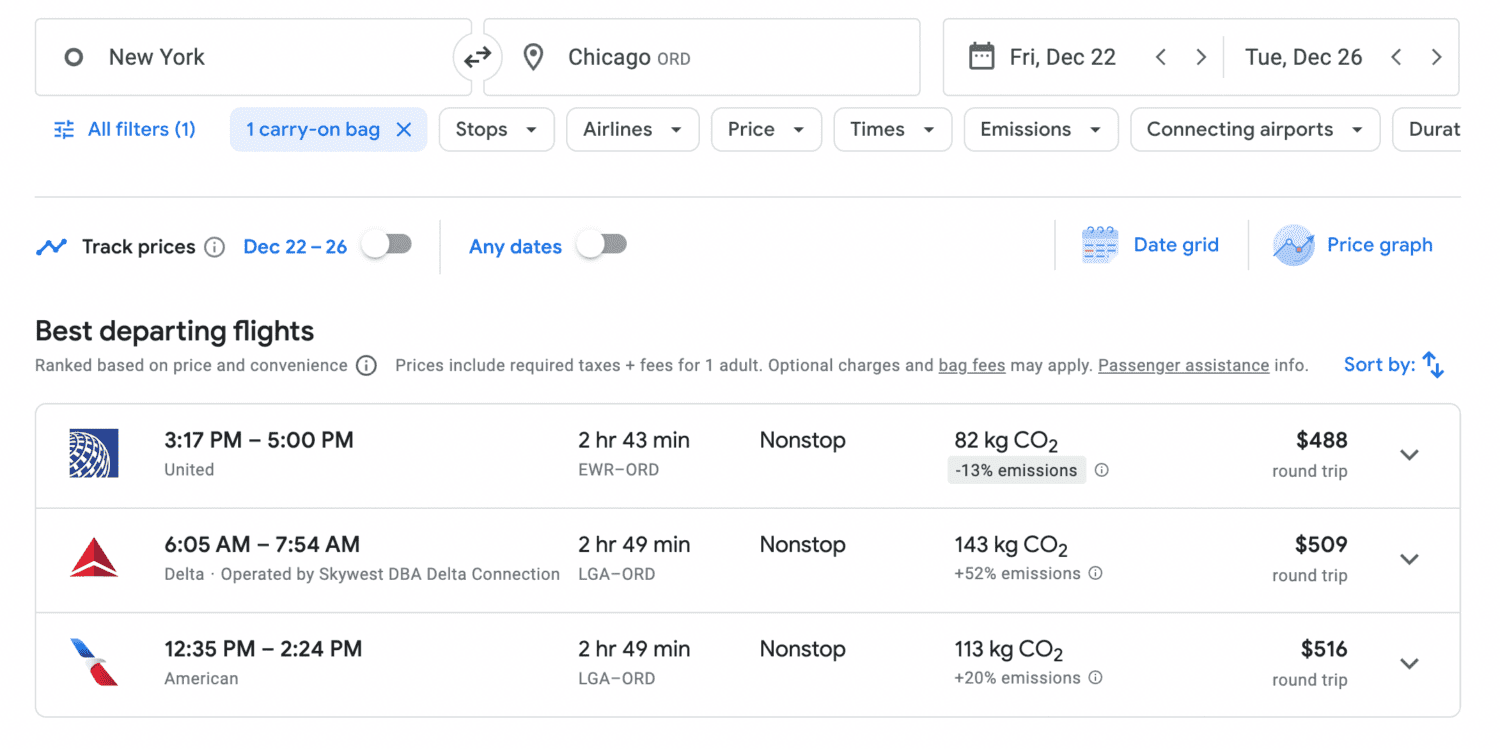Open the All filters panel
Viewport: 1500px width, 749px height.
pyautogui.click(x=124, y=129)
